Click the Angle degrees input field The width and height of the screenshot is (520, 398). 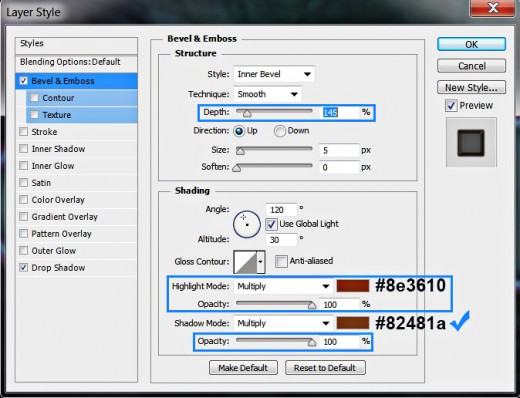coord(281,210)
